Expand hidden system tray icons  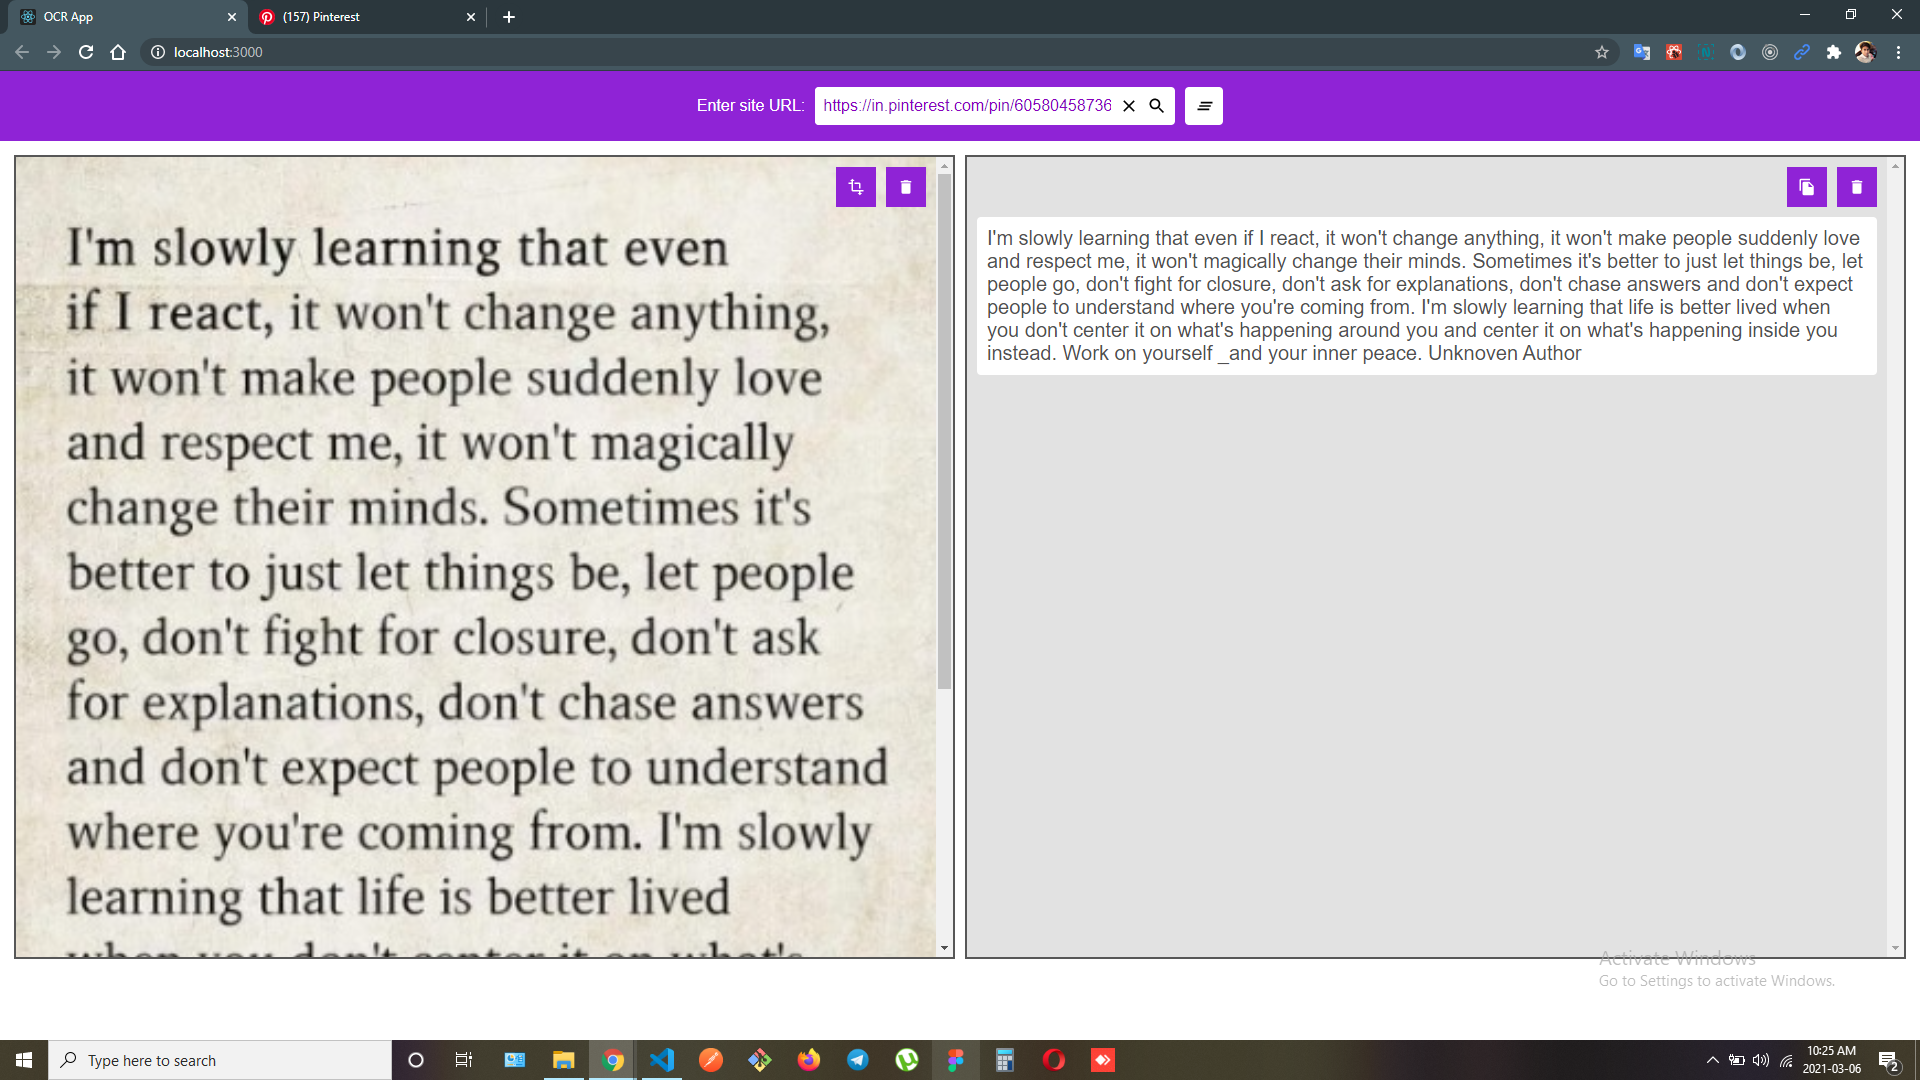1712,1060
